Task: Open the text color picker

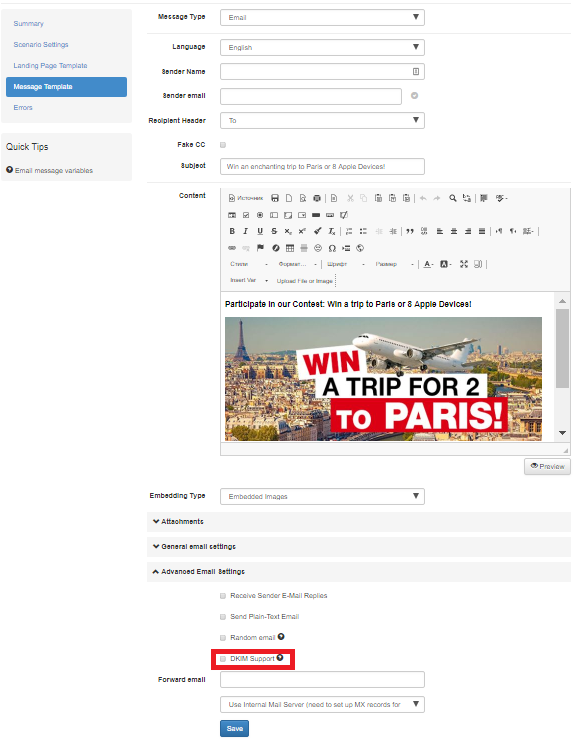Action: coord(428,264)
